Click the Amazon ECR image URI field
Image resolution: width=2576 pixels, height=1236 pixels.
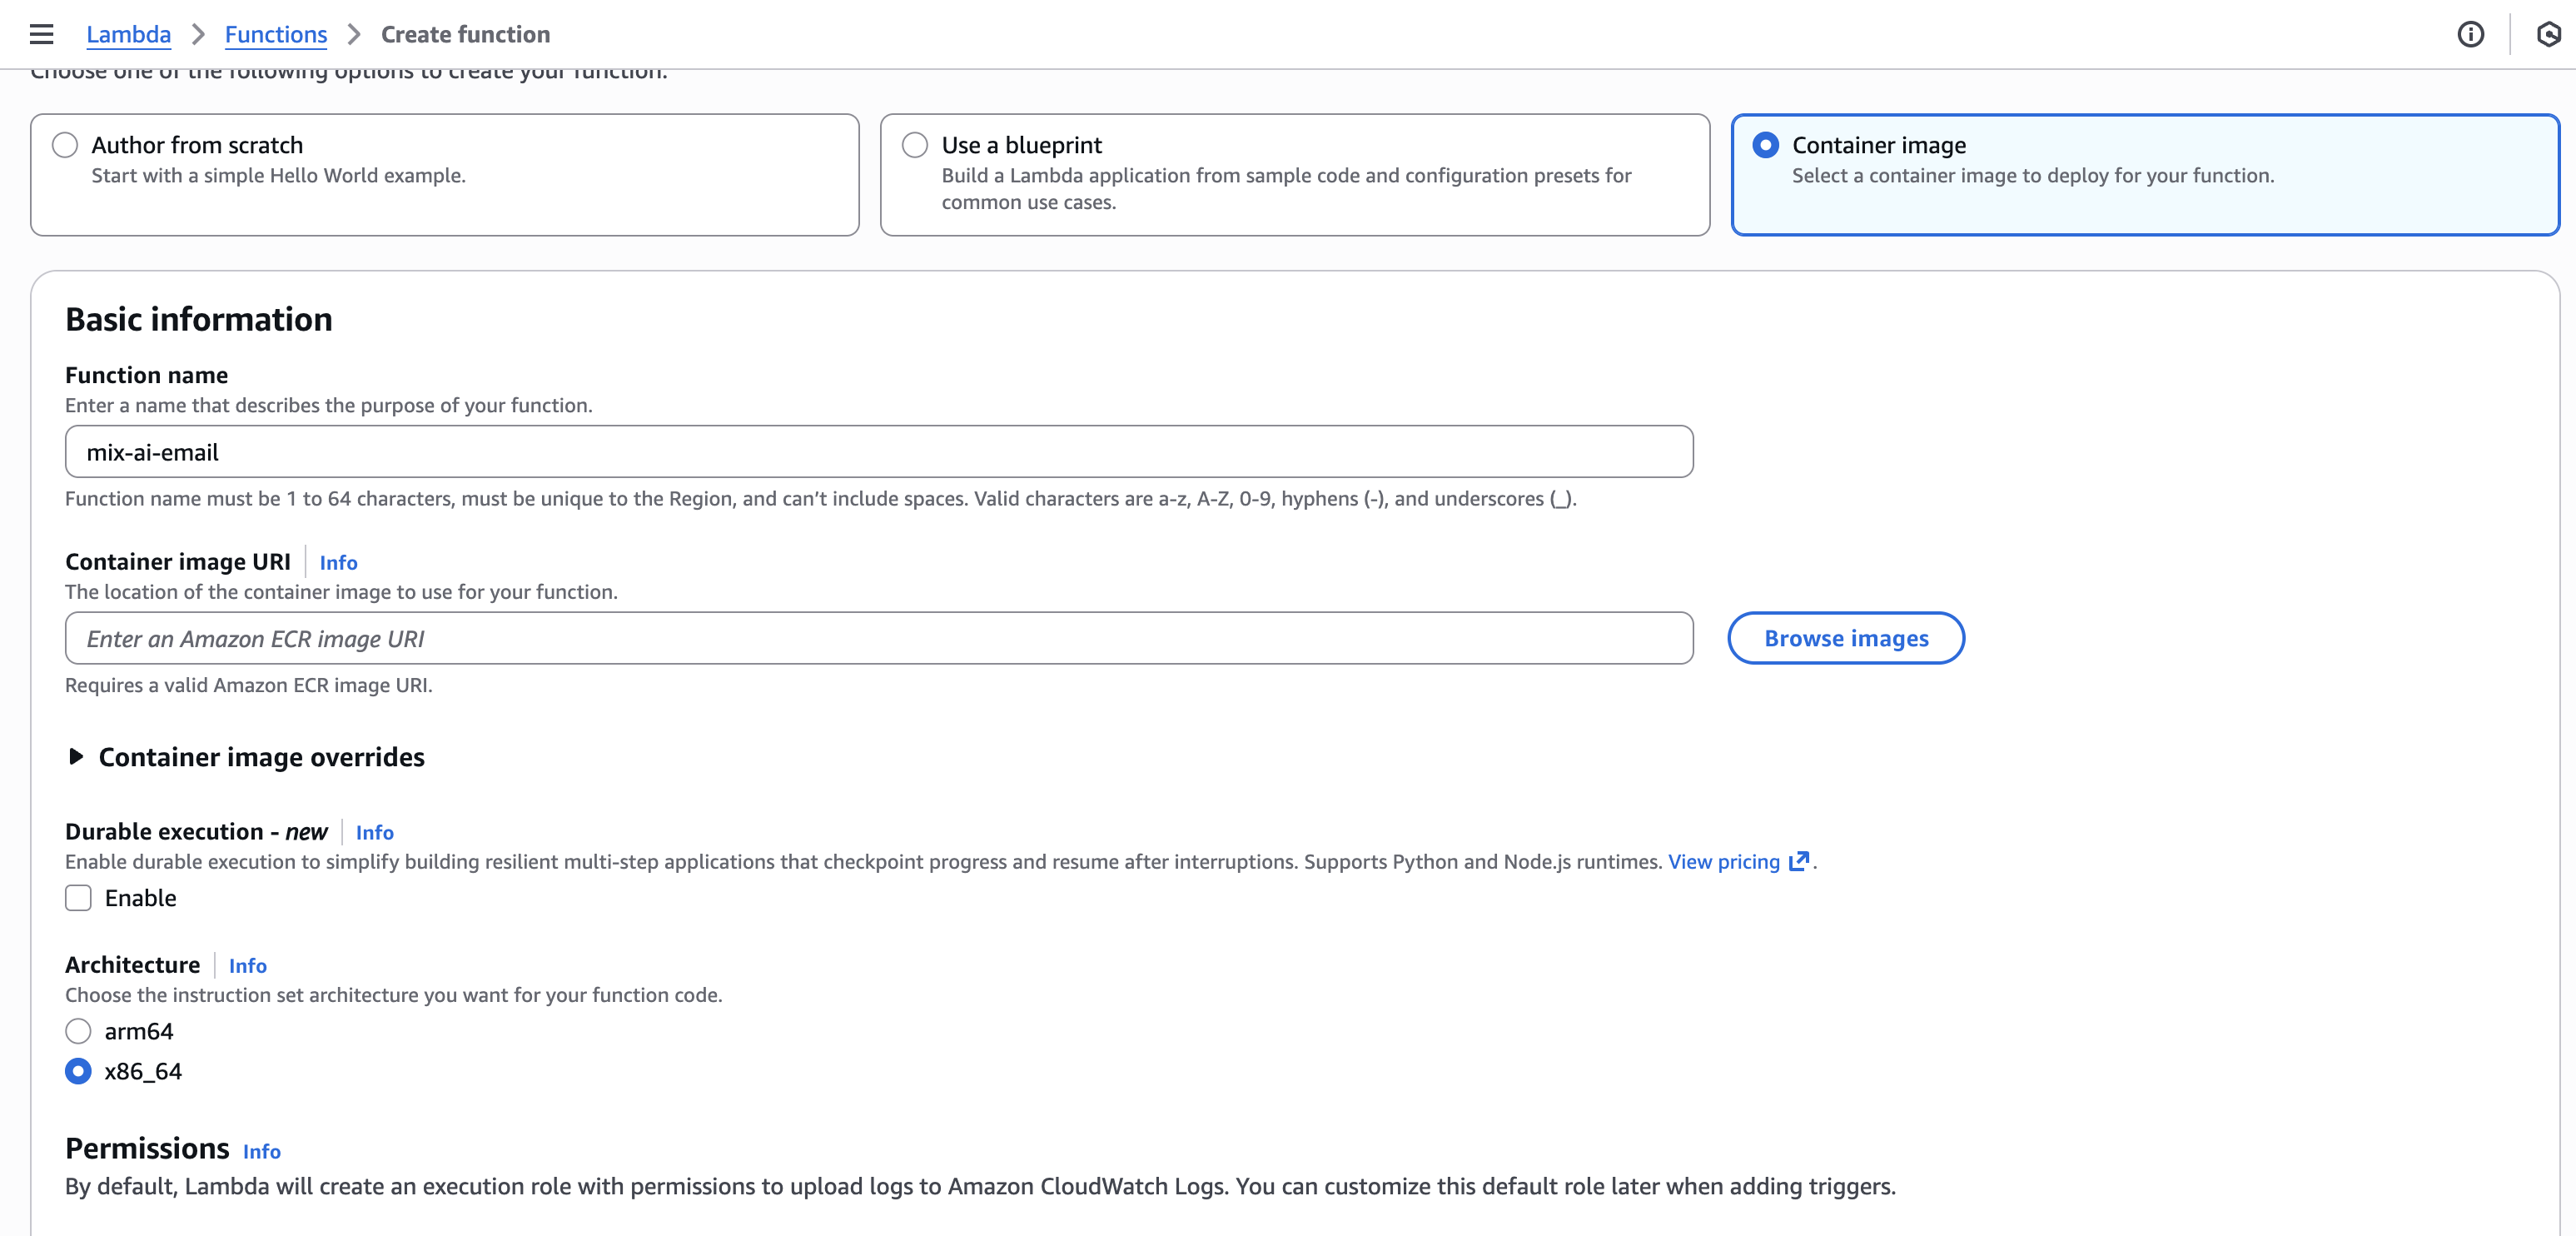coord(878,638)
